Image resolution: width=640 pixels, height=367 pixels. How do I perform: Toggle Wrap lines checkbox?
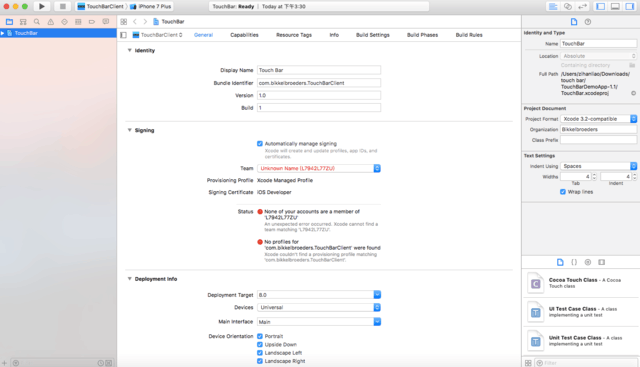[x=563, y=192]
